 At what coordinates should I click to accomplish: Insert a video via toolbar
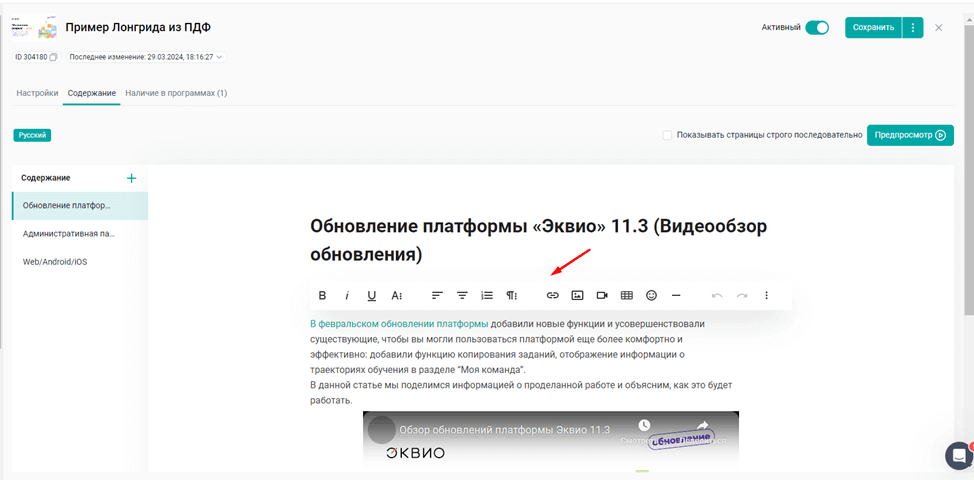point(602,296)
